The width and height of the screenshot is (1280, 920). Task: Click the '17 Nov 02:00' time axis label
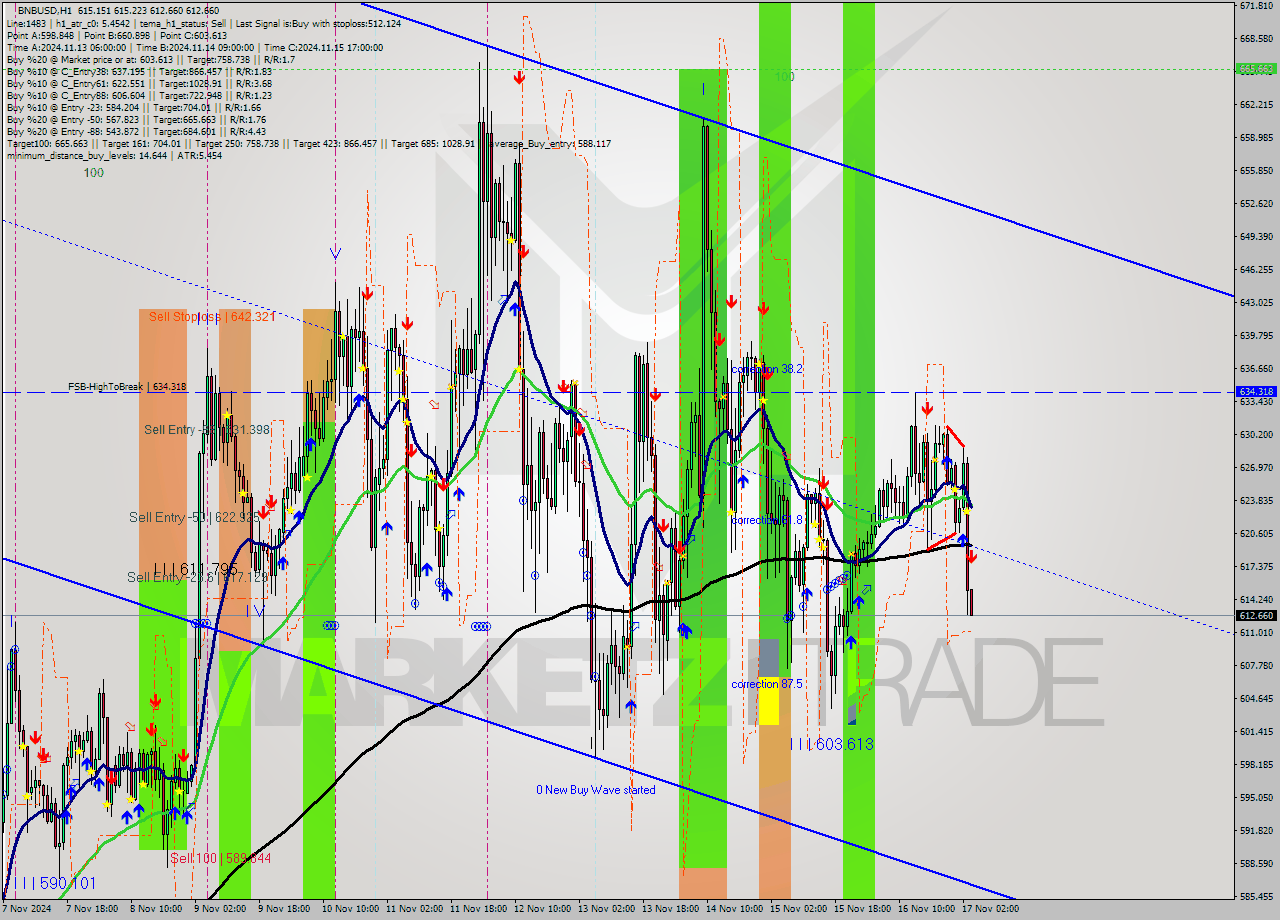point(991,909)
